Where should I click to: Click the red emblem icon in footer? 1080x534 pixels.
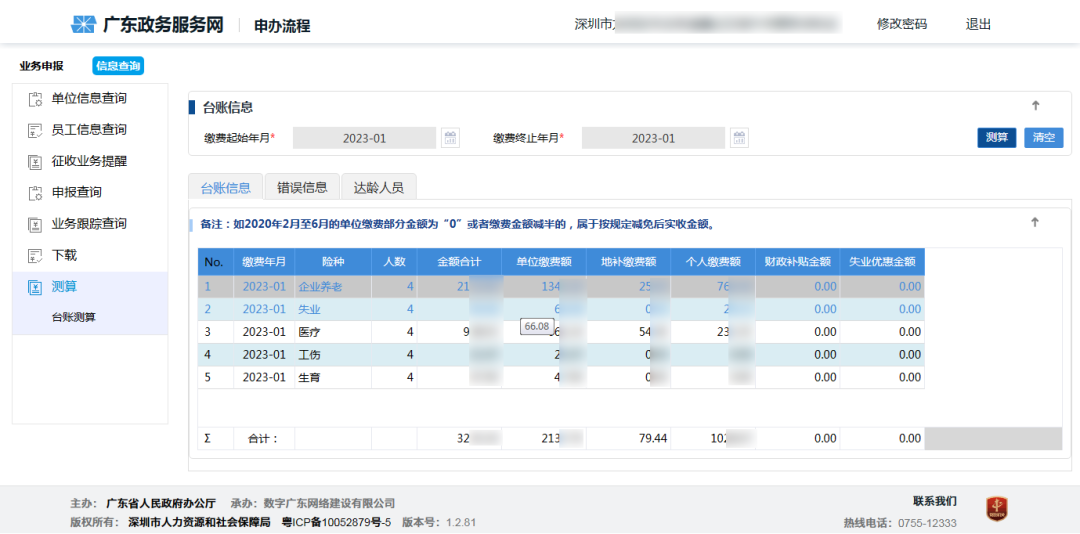point(996,509)
